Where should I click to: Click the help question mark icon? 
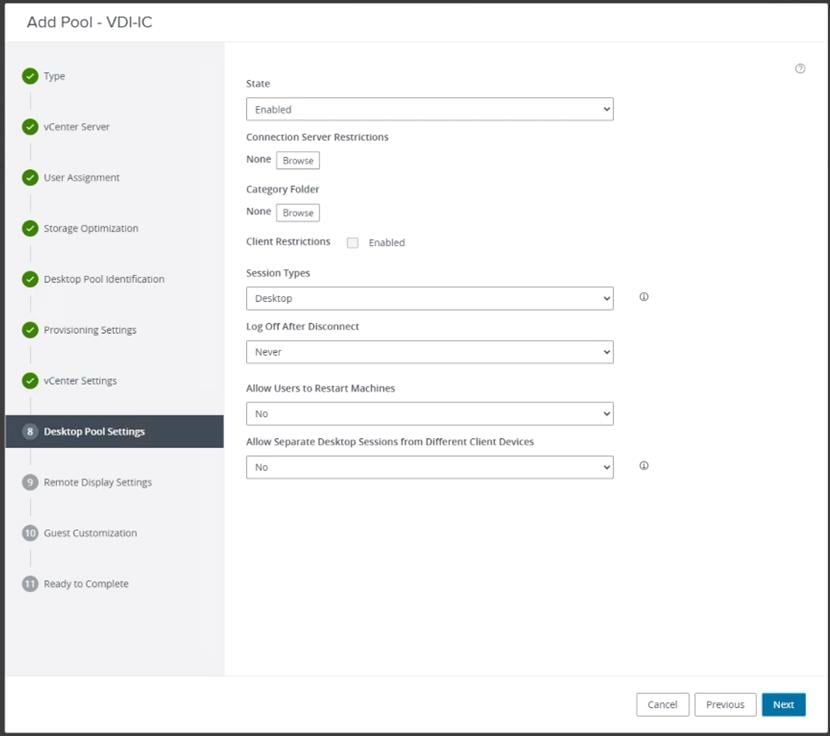tap(800, 69)
